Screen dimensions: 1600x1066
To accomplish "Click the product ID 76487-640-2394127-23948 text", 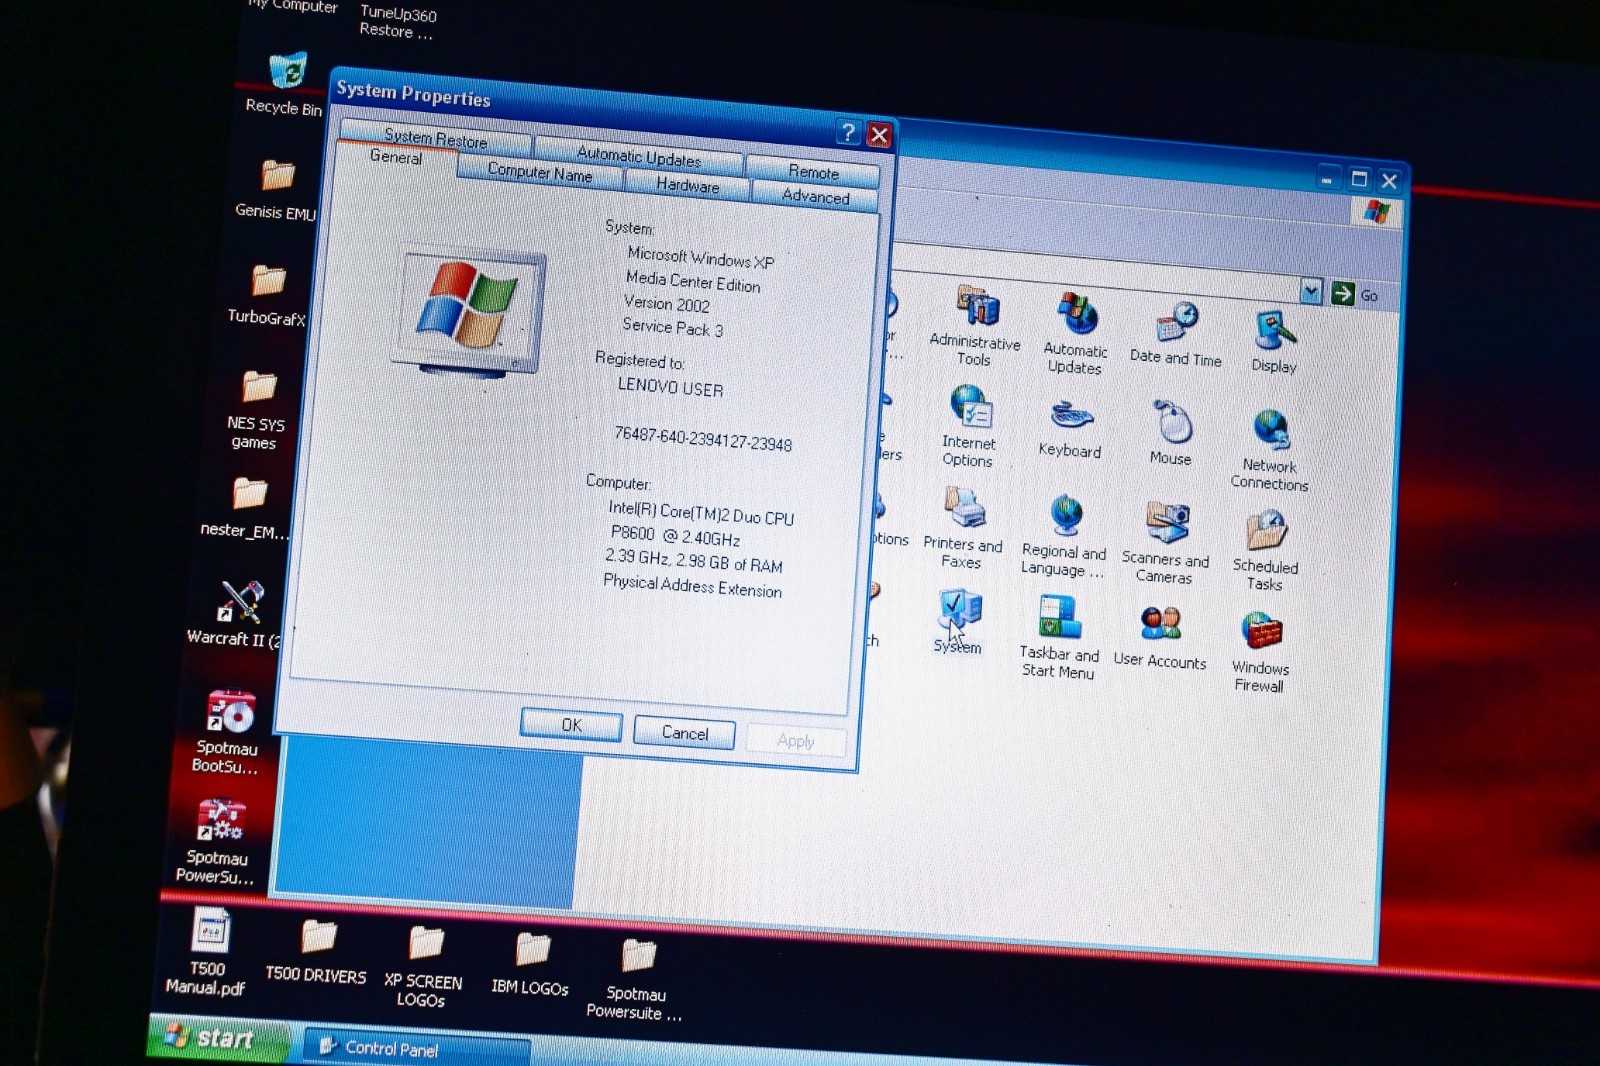I will point(703,439).
